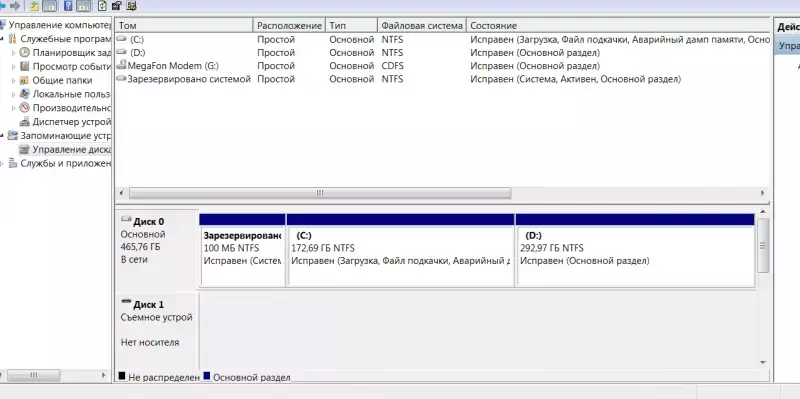This screenshot has height=399, width=800.
Task: Click the Управление дисками icon in tree
Action: click(x=24, y=149)
